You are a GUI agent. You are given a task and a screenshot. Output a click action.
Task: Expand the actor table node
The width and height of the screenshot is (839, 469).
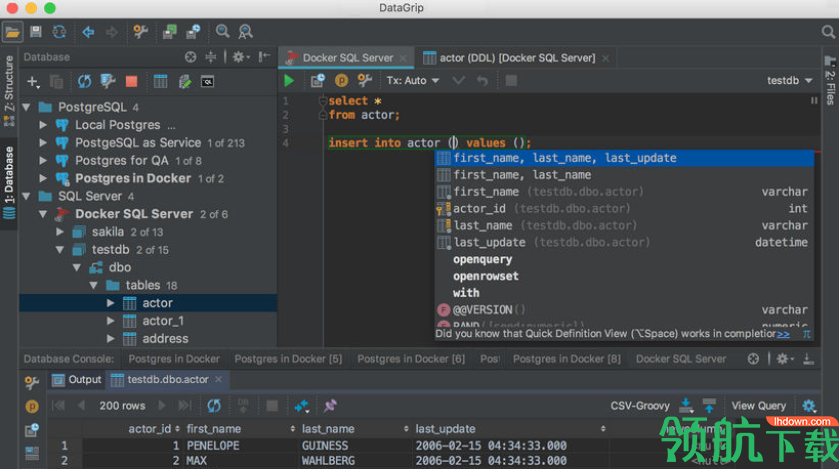point(111,303)
